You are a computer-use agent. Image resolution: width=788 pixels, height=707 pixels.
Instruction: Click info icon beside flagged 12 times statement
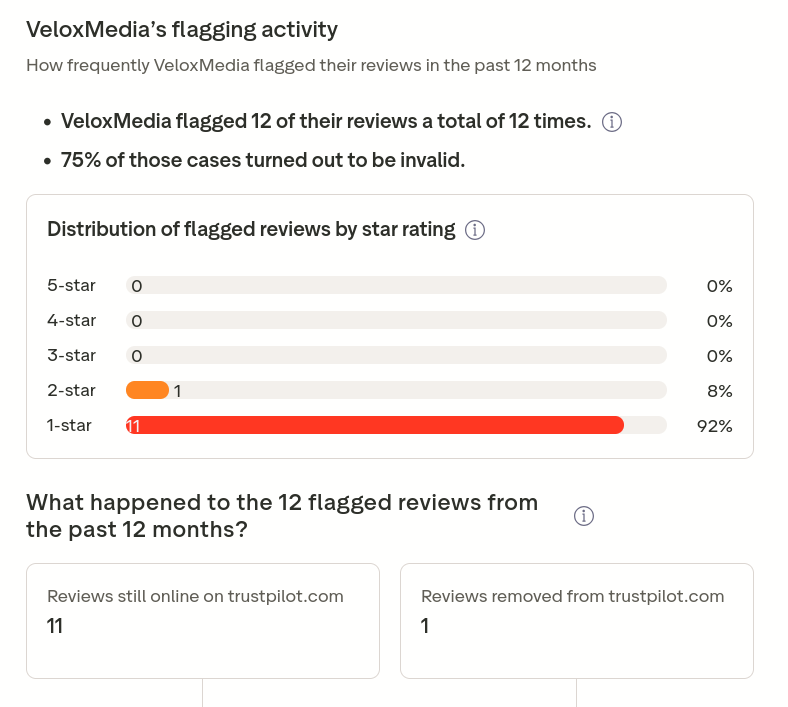612,122
